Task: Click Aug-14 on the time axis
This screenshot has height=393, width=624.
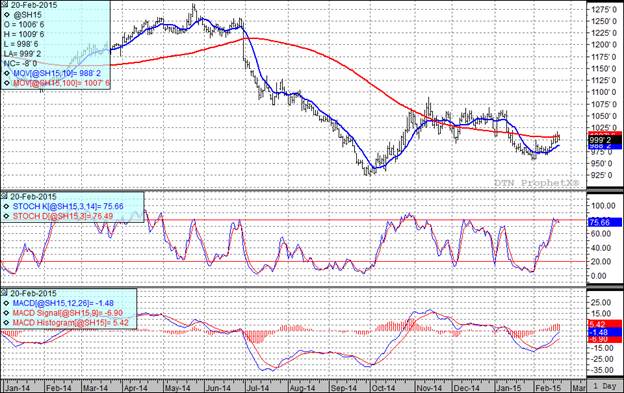Action: point(302,387)
